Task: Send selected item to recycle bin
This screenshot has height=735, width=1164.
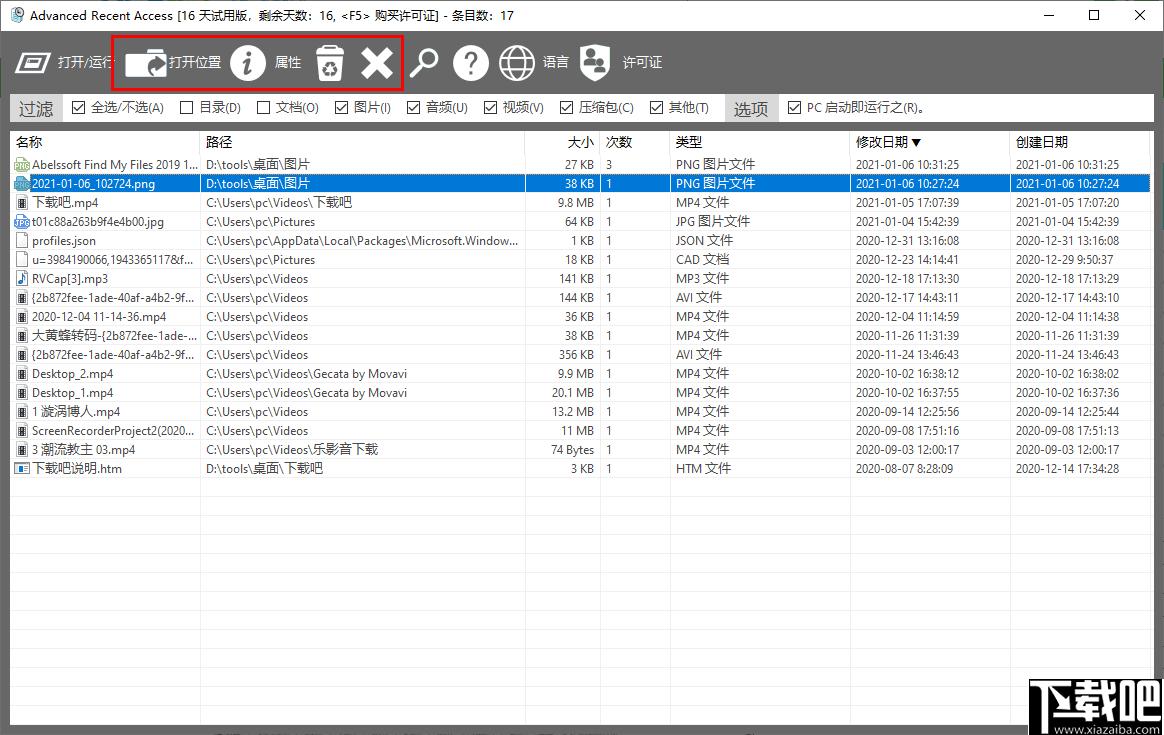Action: tap(330, 62)
